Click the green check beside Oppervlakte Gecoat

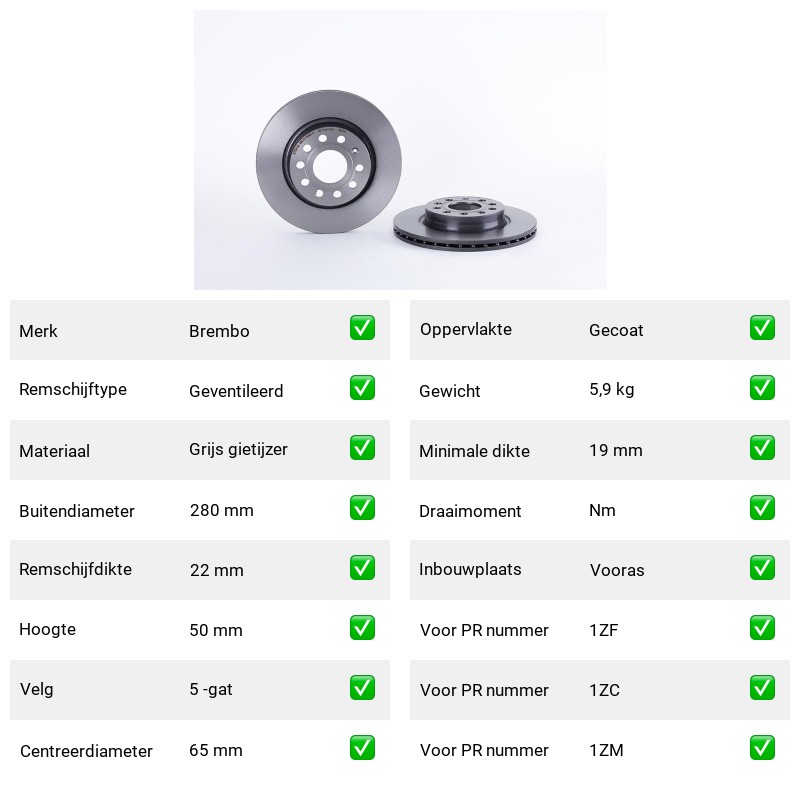point(762,328)
